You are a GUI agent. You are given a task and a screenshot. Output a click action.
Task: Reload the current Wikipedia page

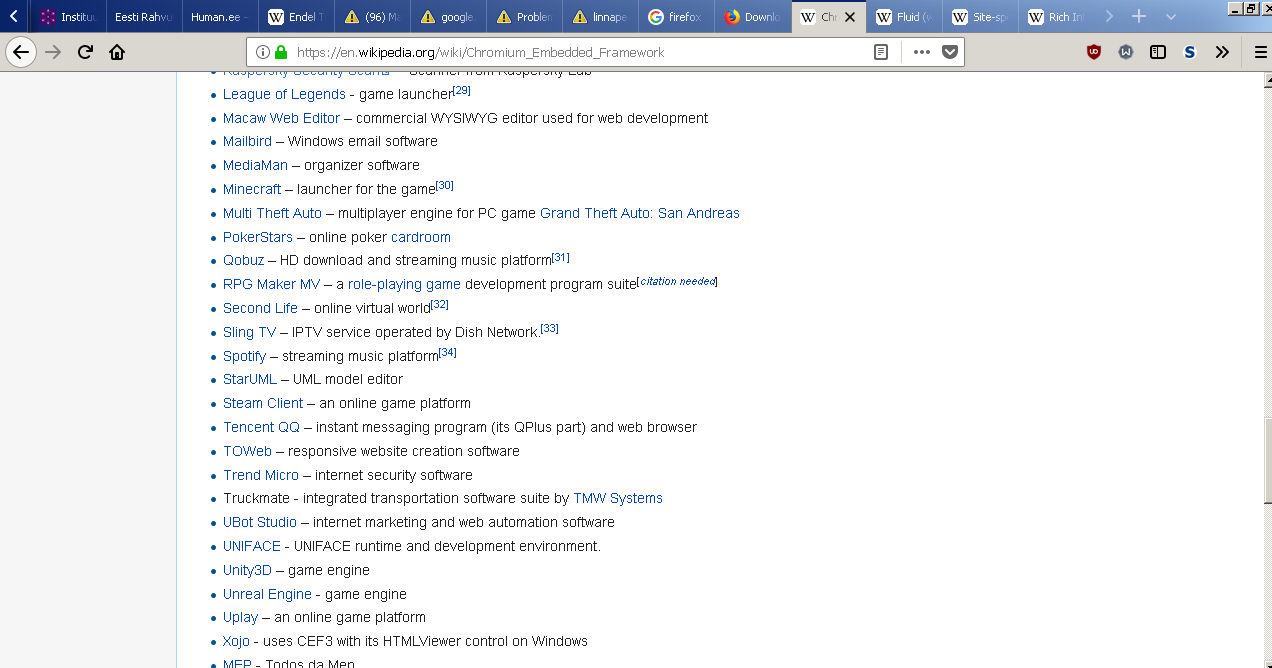pyautogui.click(x=86, y=52)
